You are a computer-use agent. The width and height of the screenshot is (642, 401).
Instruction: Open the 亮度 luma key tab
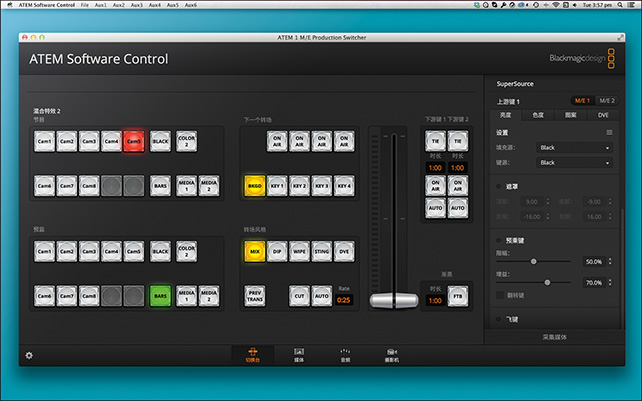pos(506,115)
